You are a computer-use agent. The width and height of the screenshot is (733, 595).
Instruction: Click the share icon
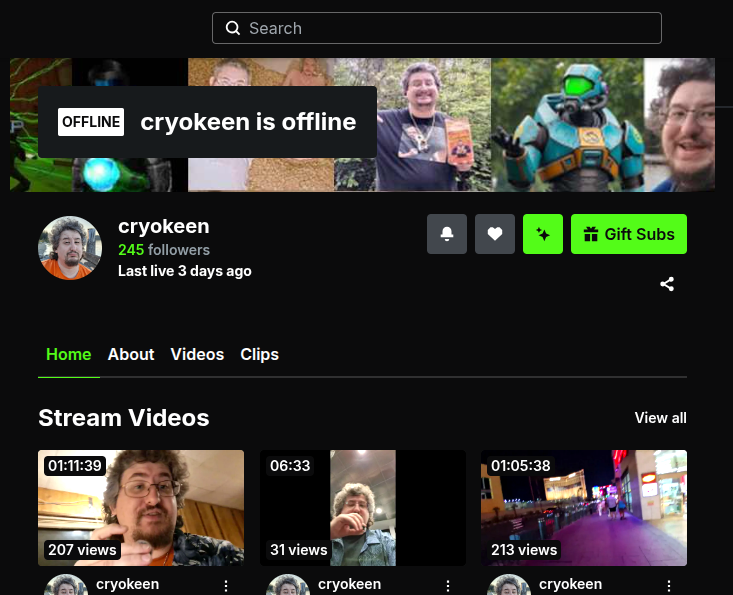(667, 284)
